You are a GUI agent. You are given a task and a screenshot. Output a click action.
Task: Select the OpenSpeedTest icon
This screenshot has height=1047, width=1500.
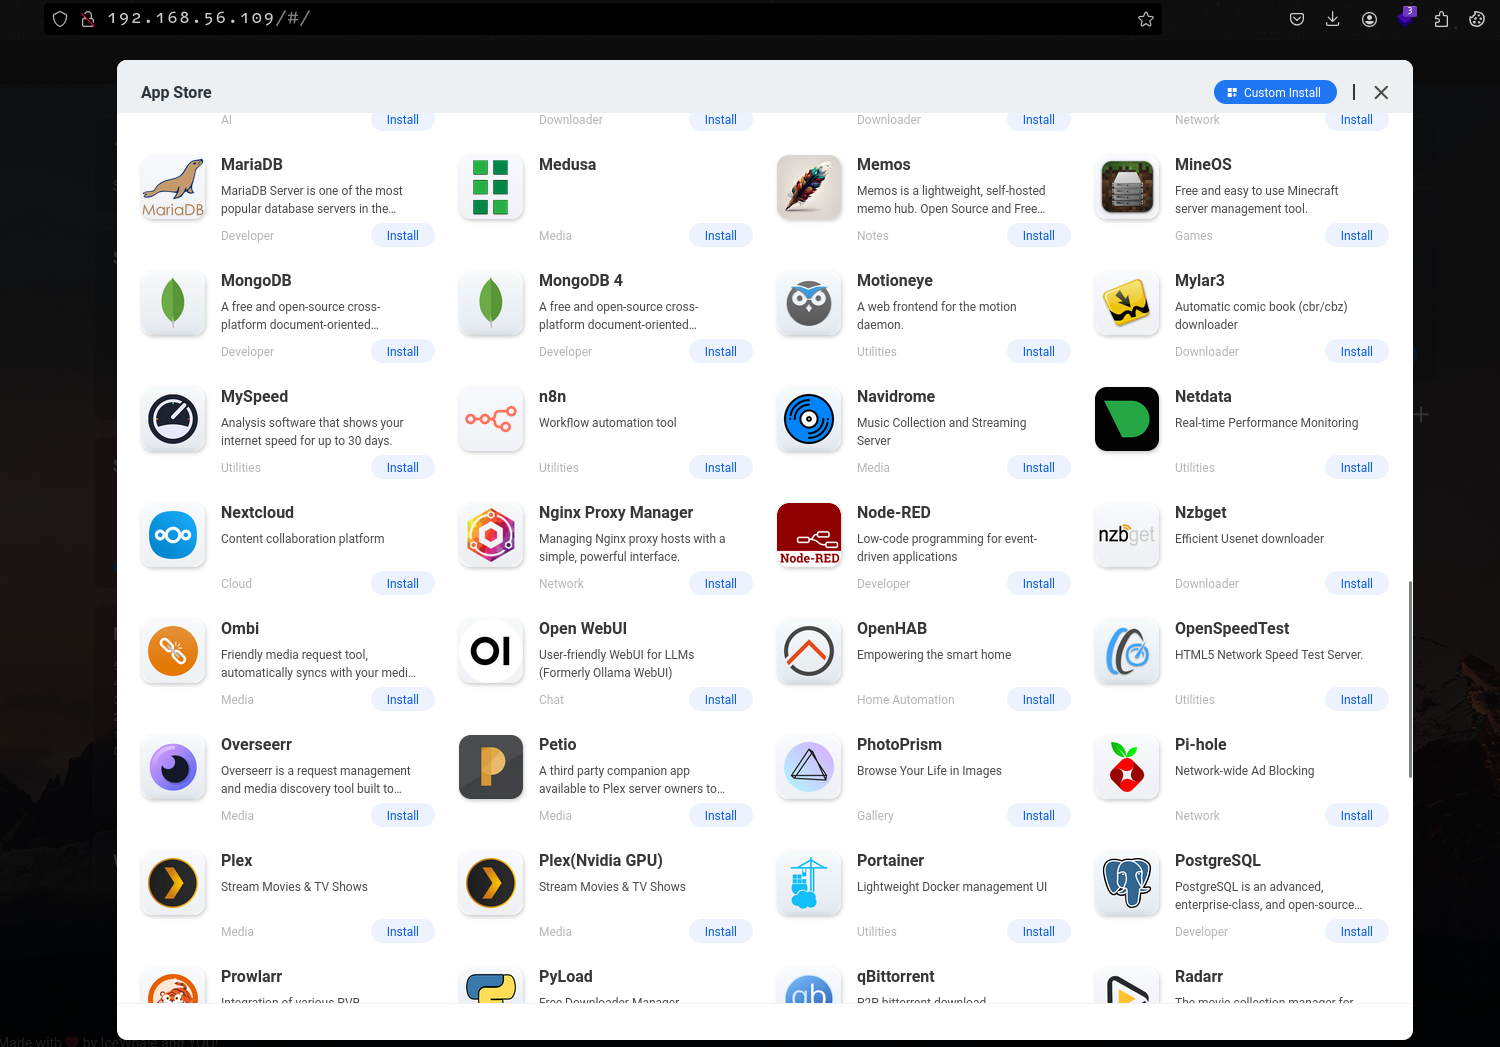pyautogui.click(x=1127, y=651)
